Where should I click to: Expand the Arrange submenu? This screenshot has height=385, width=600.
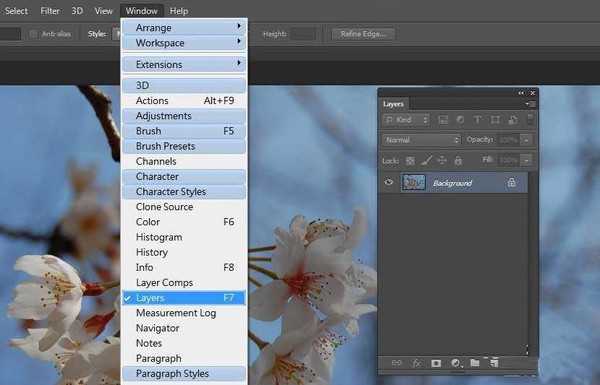pyautogui.click(x=184, y=28)
